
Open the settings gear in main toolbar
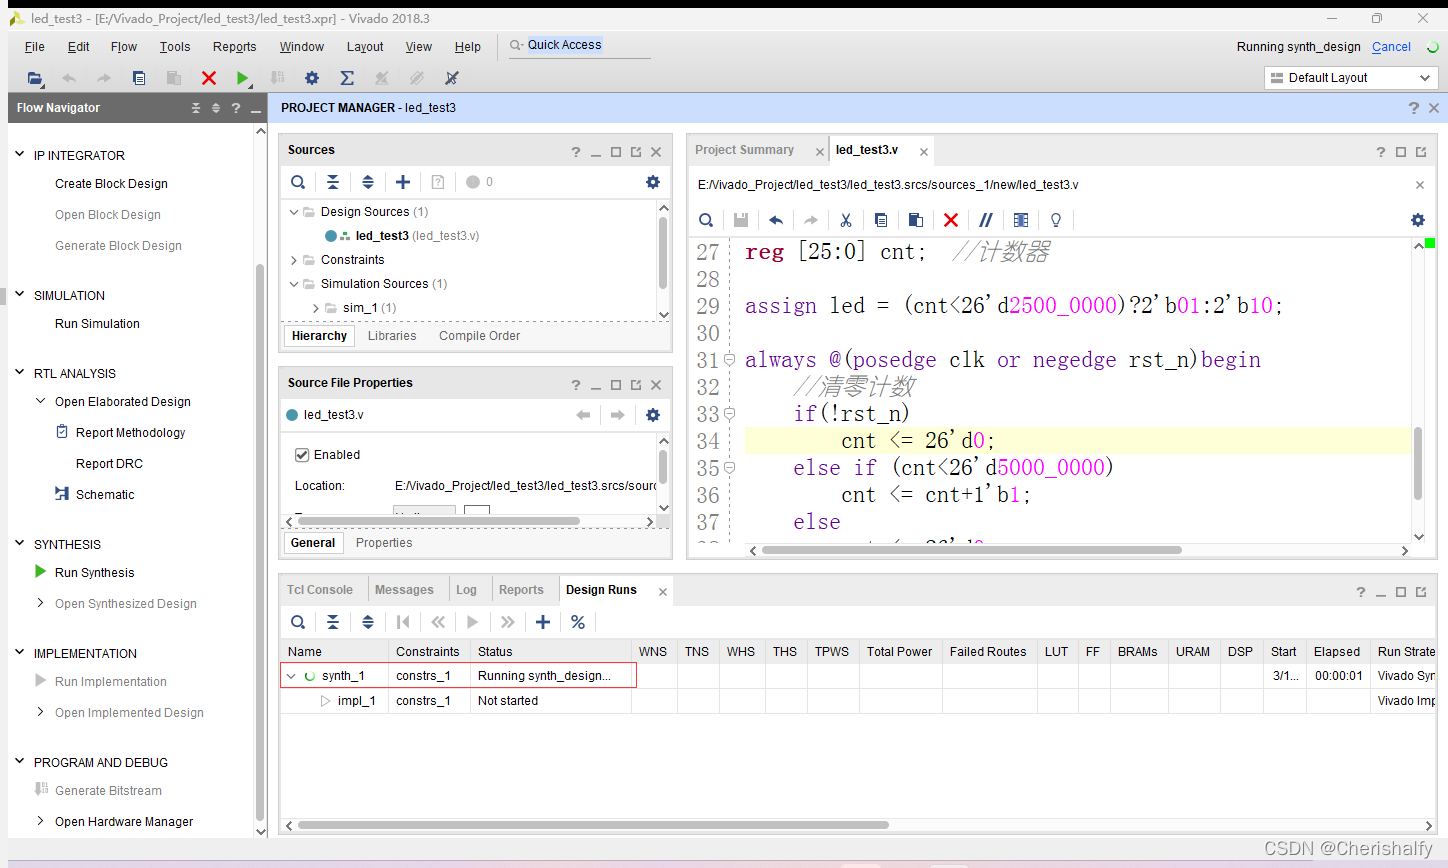[x=312, y=78]
